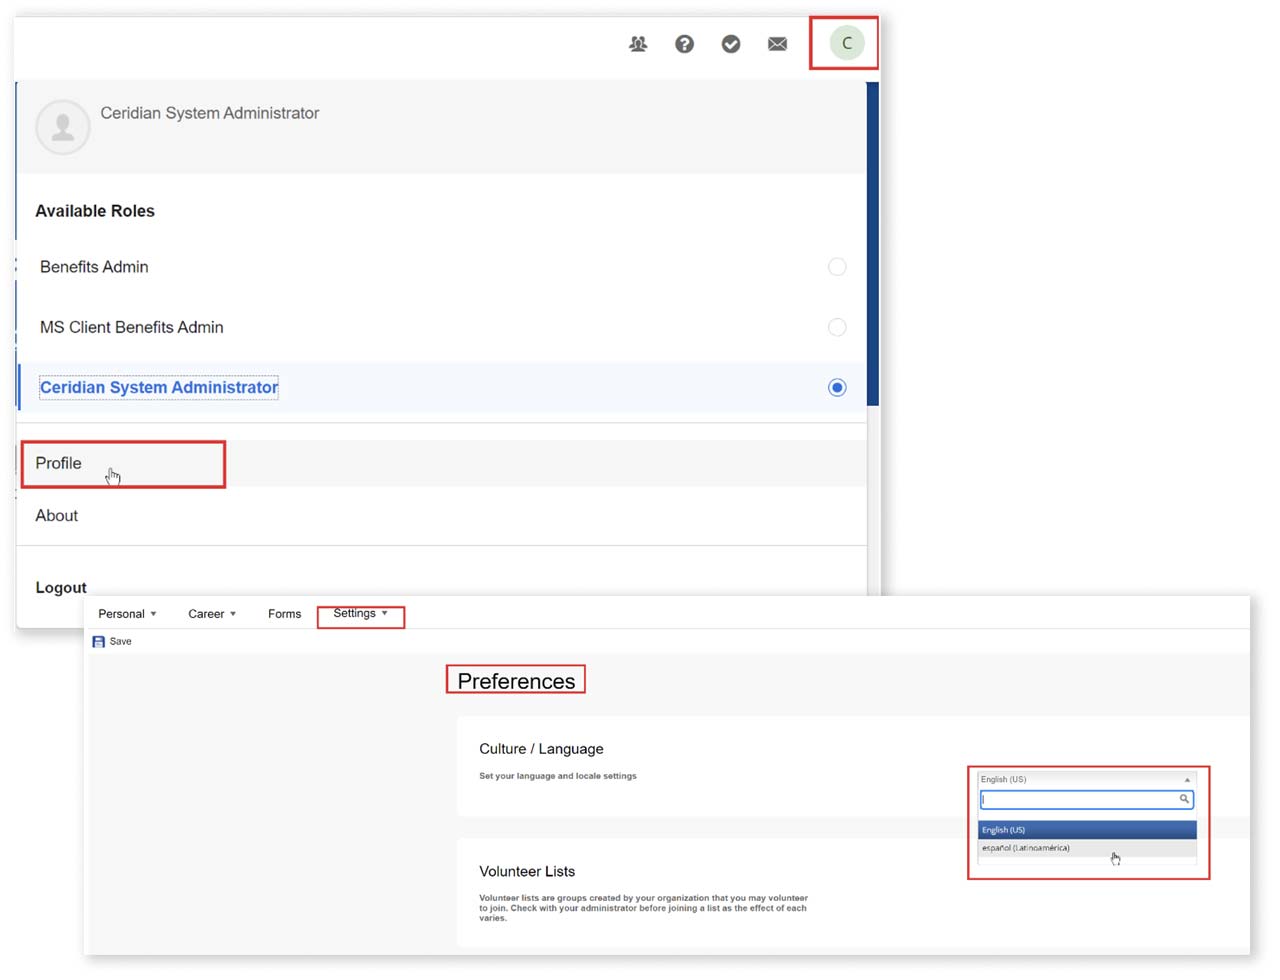Open the Settings dropdown menu
The width and height of the screenshot is (1280, 980).
click(x=360, y=614)
